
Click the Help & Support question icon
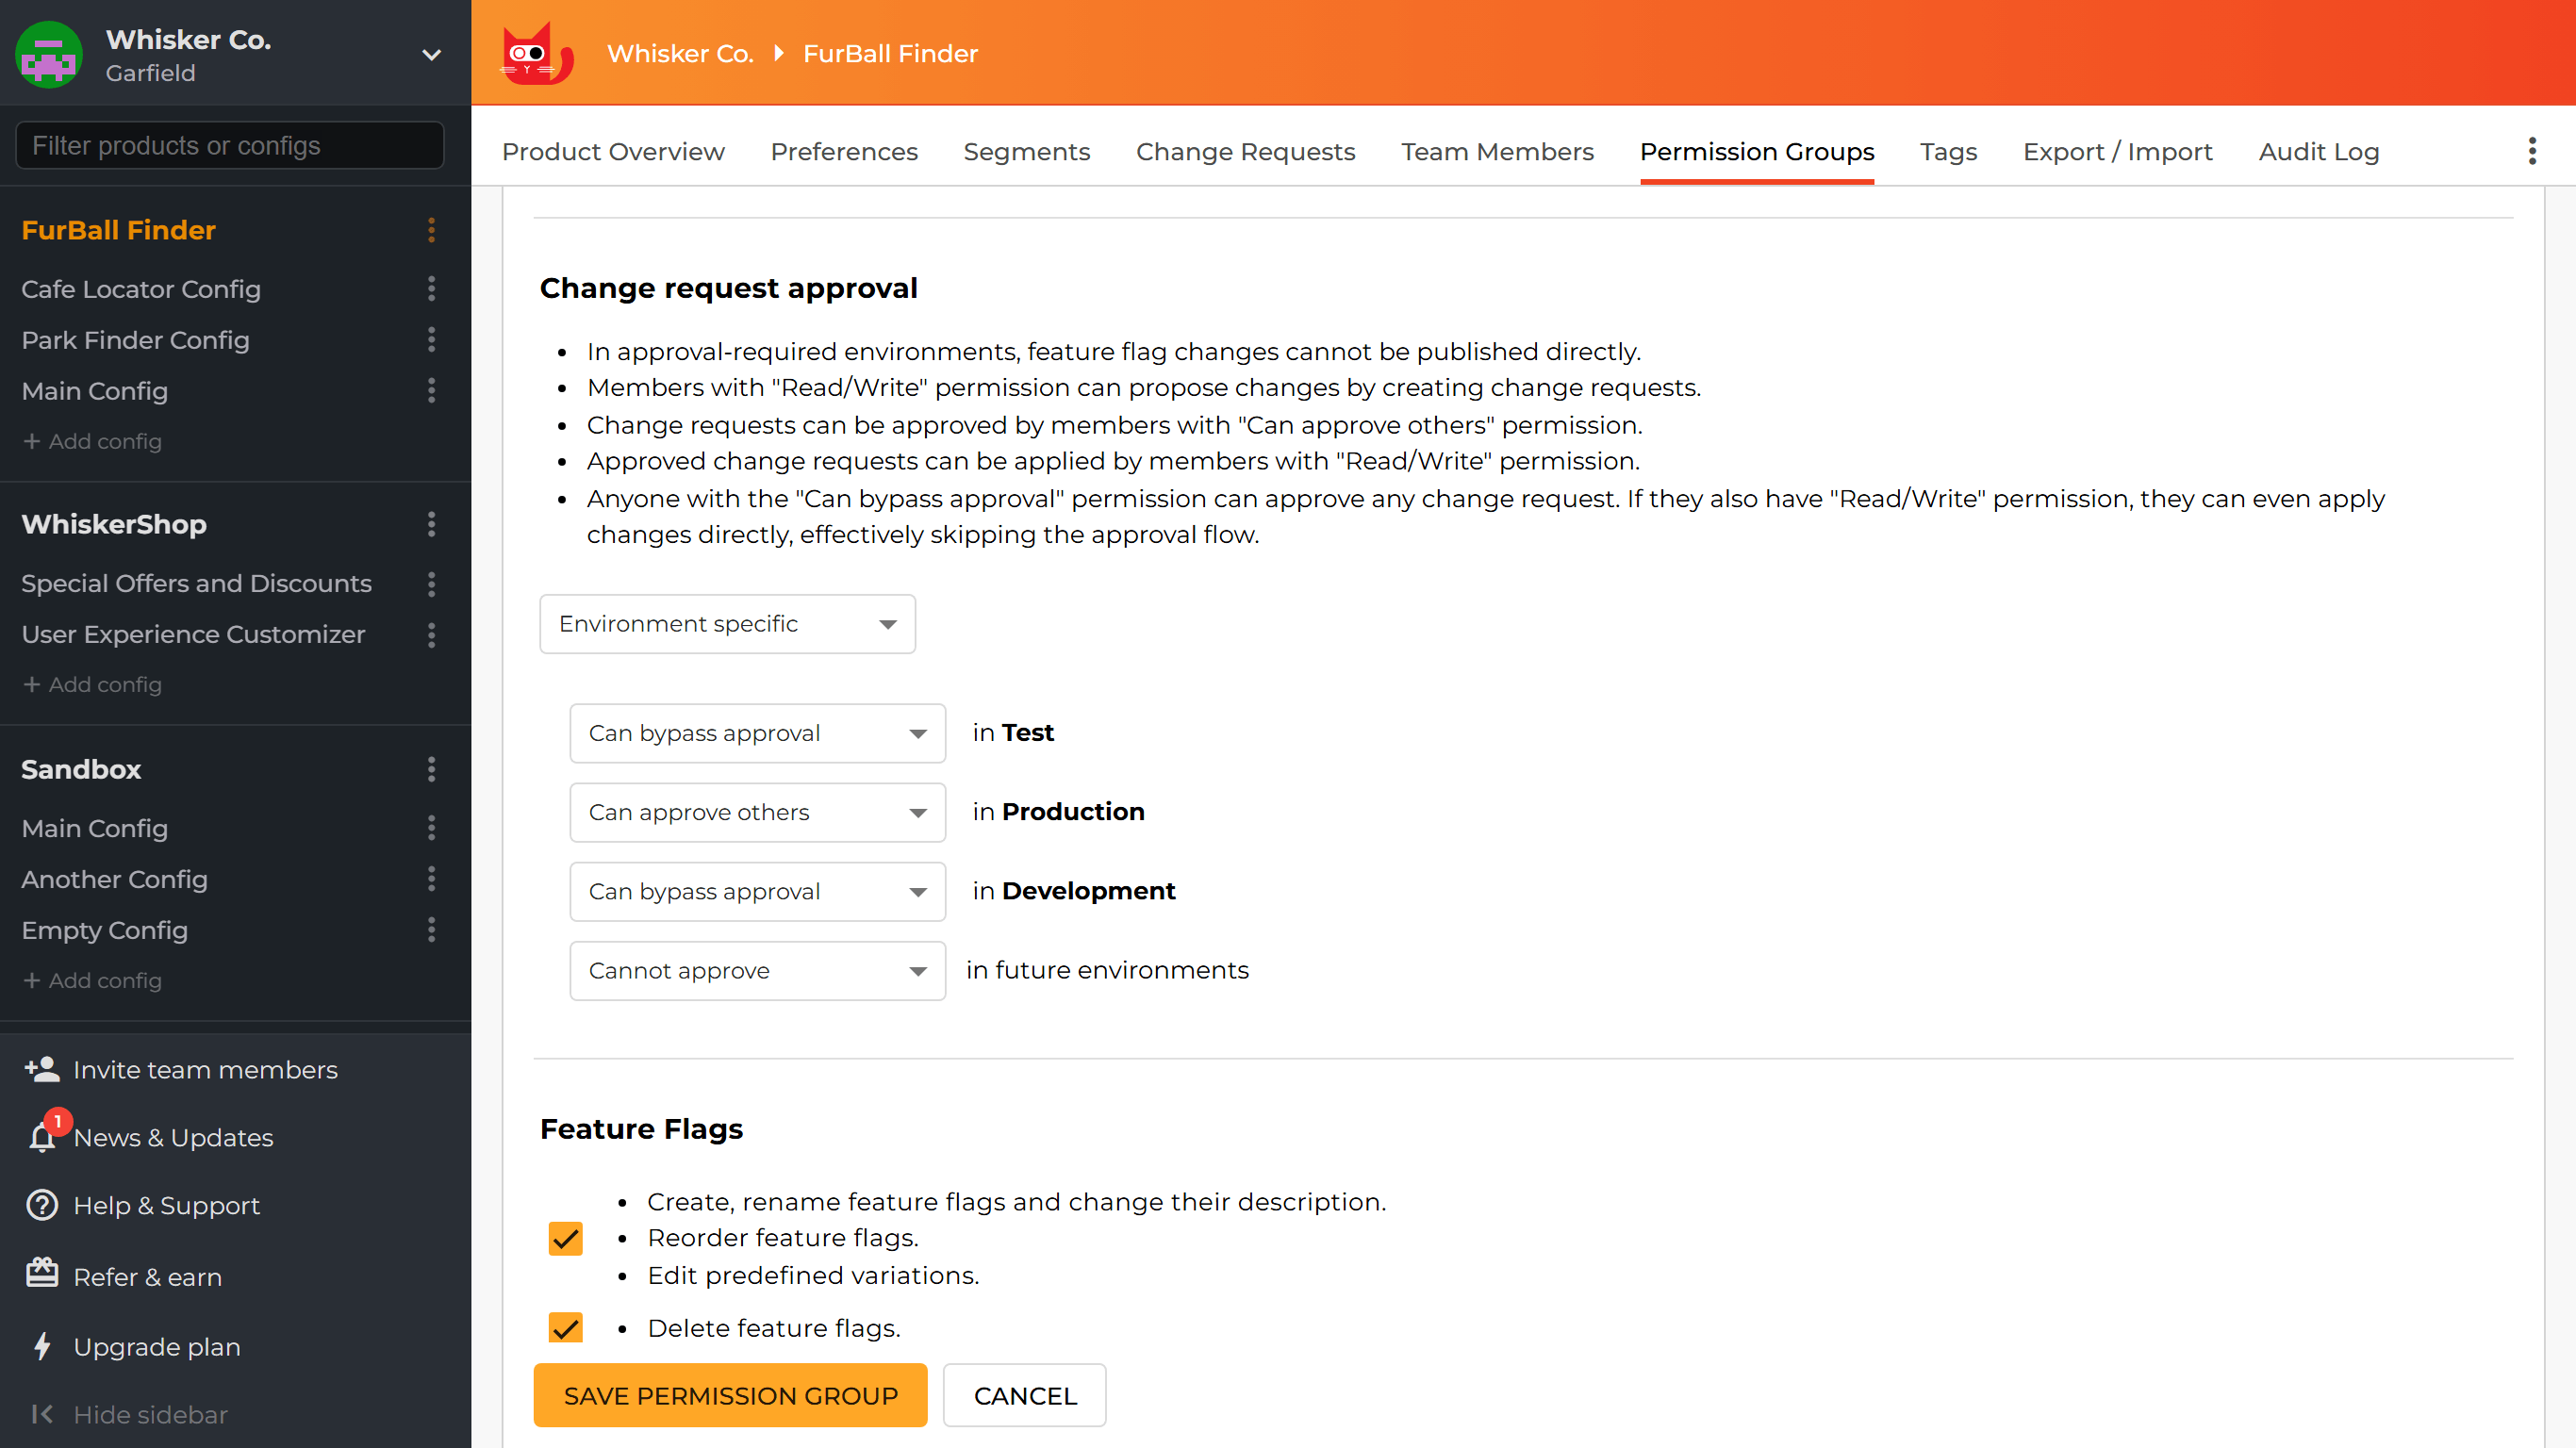coord(42,1205)
